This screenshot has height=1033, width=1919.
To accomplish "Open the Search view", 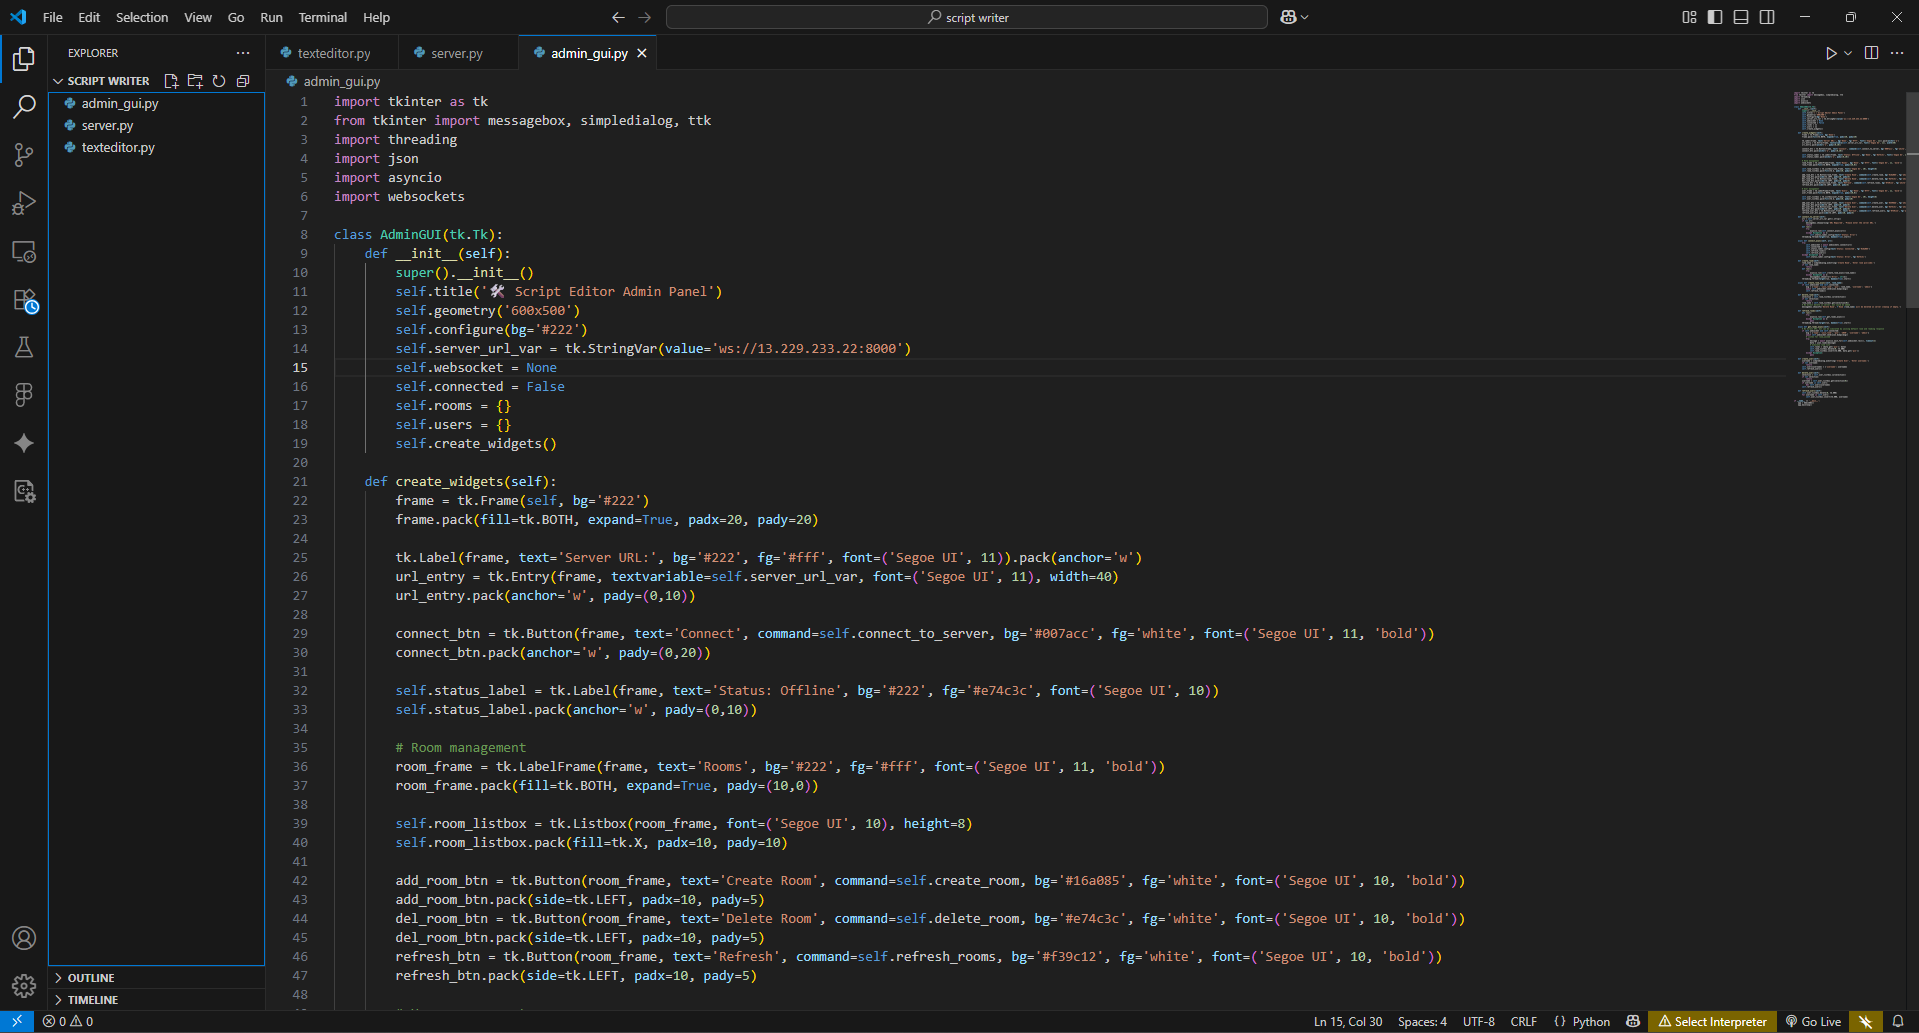I will [x=24, y=107].
